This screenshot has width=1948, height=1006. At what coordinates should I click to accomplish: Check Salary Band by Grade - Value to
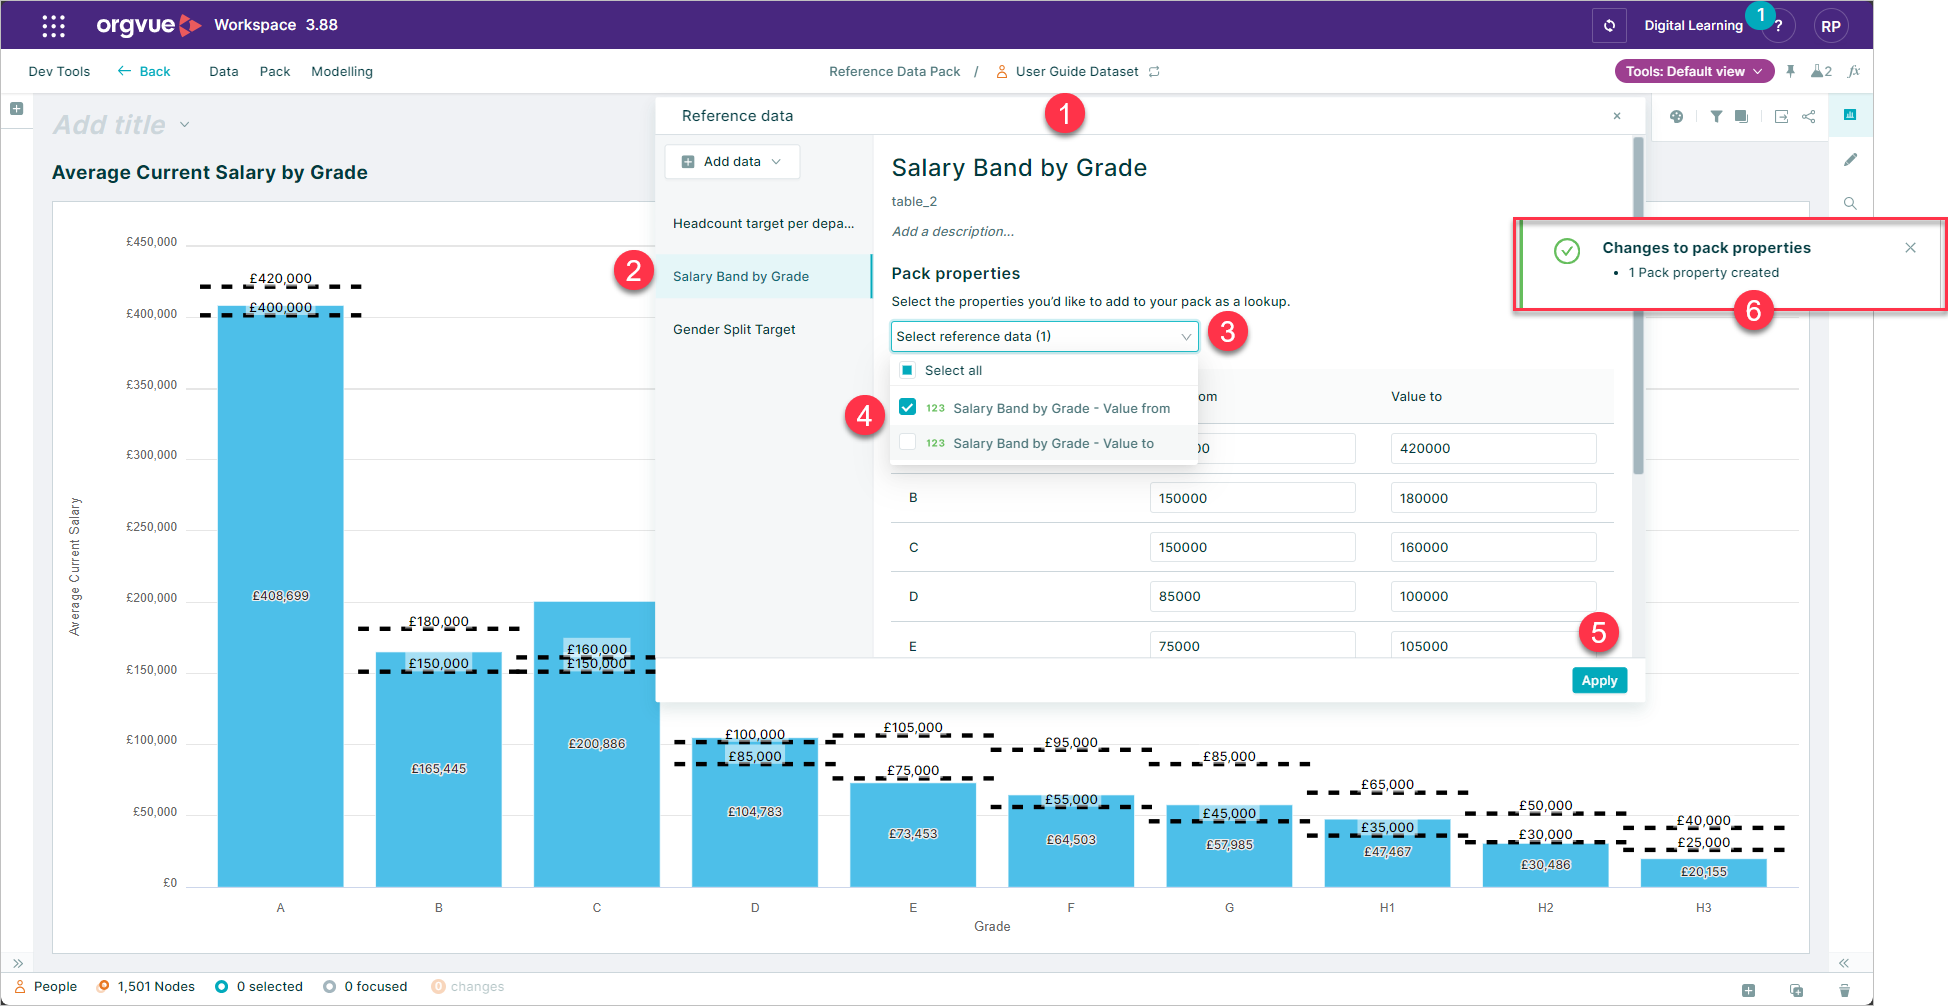(907, 442)
